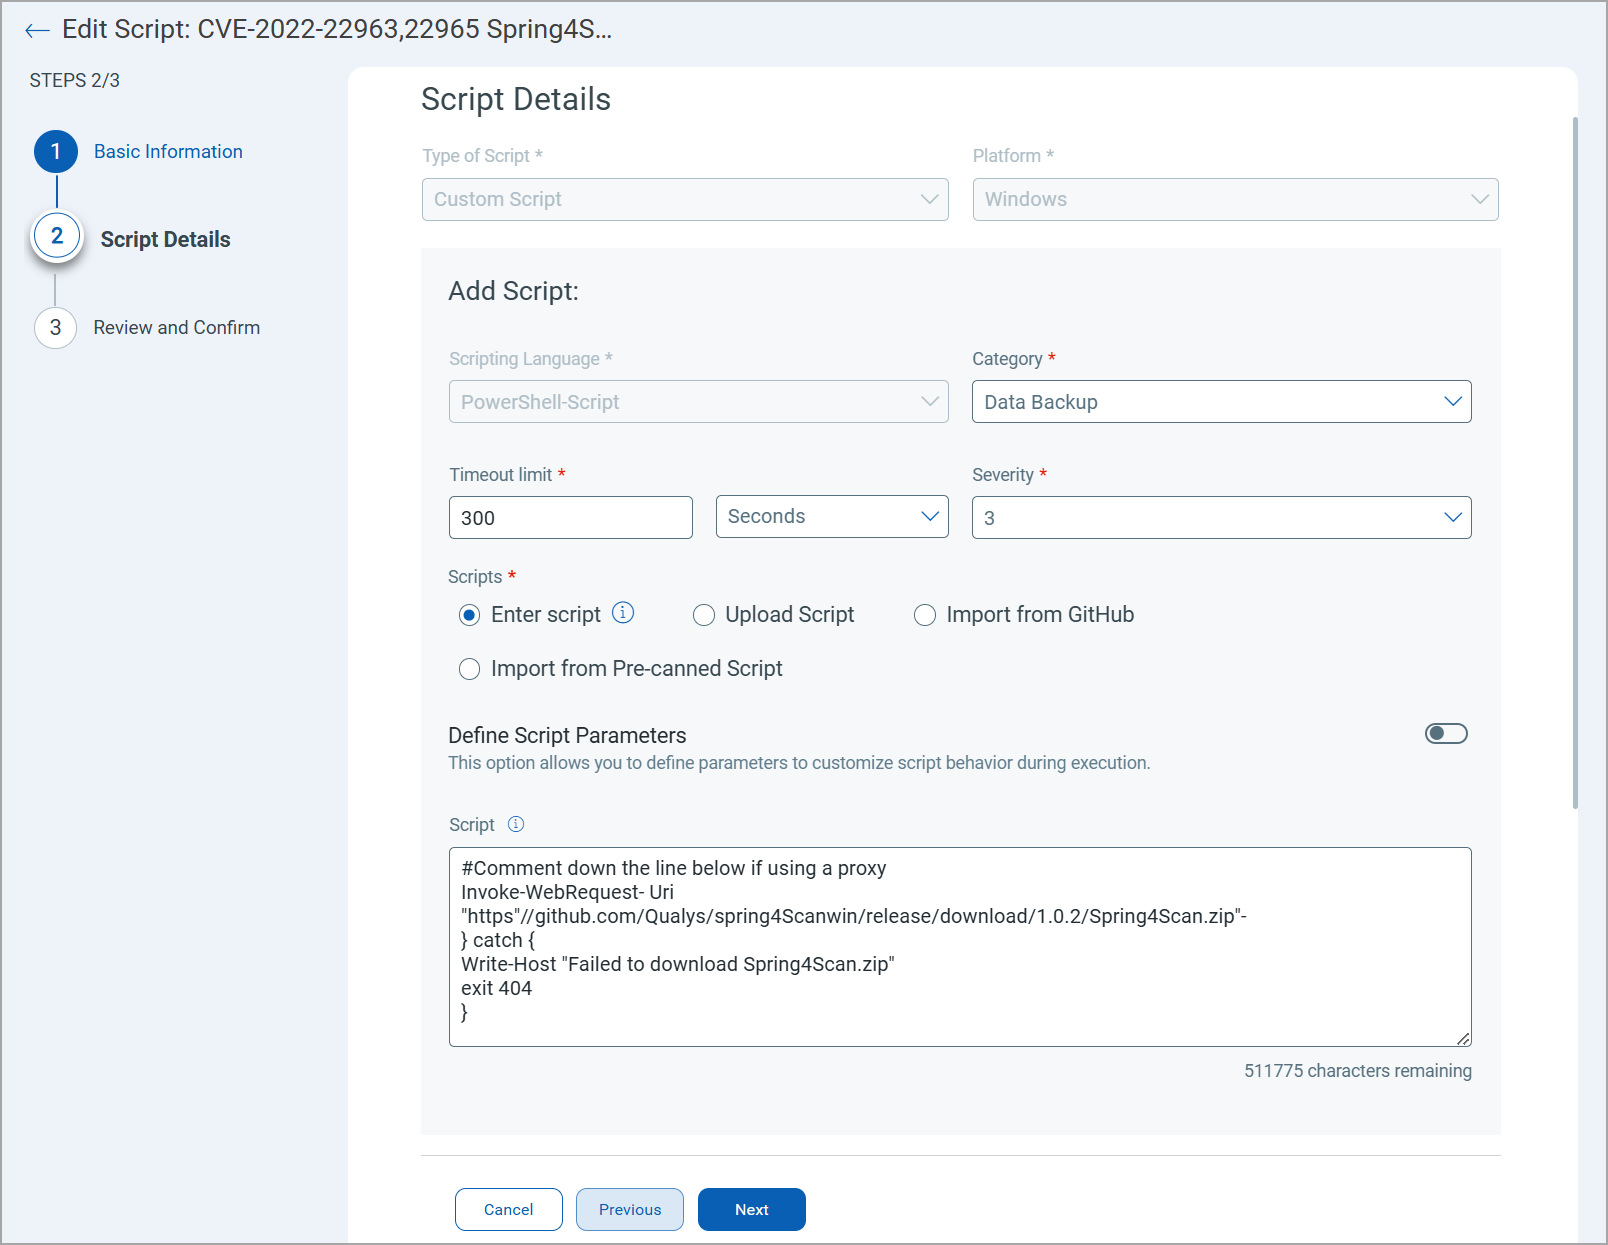Click the vertical scrollbar of the form
This screenshot has width=1608, height=1245.
pyautogui.click(x=1575, y=463)
